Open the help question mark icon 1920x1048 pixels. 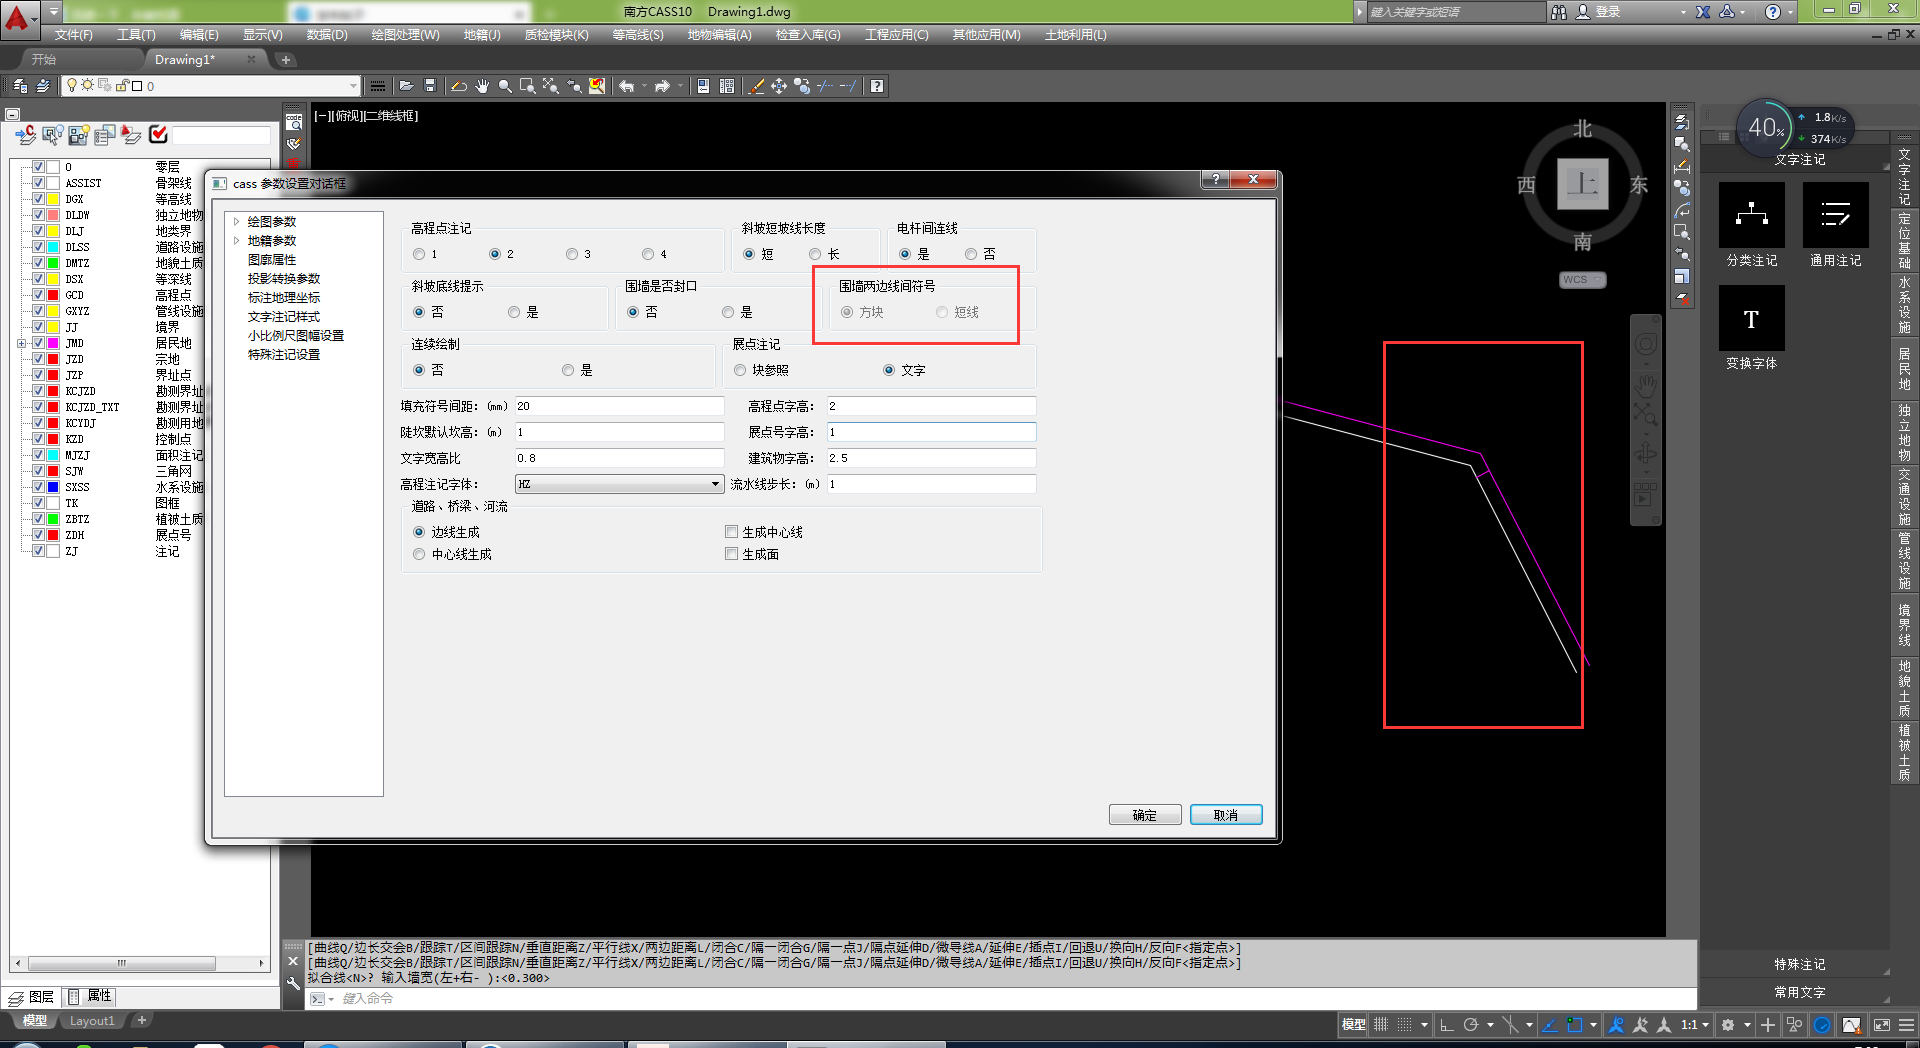[877, 86]
